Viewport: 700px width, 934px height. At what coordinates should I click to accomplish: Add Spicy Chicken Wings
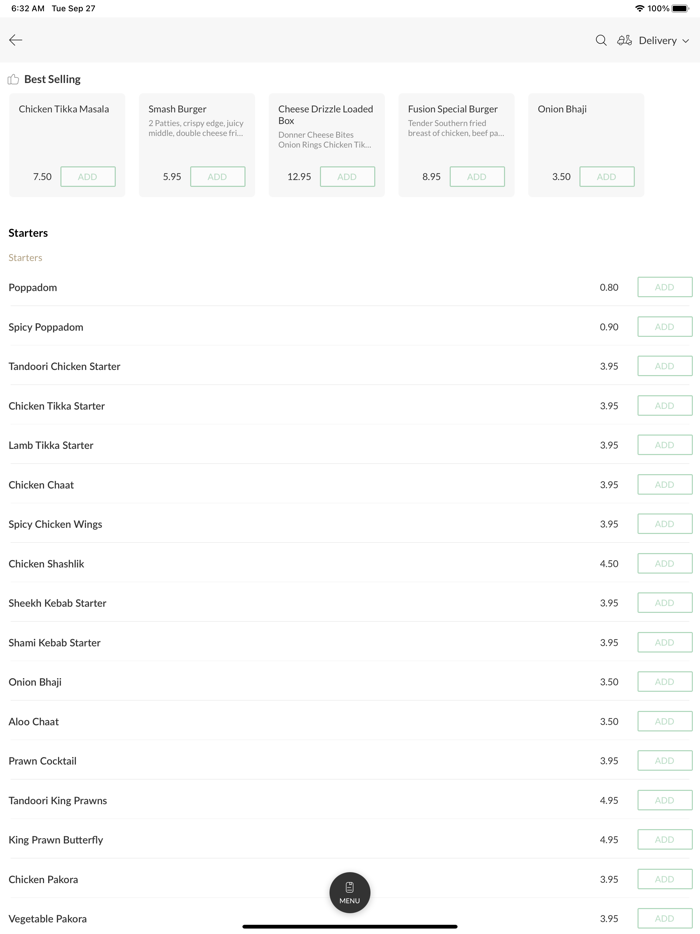[x=665, y=524]
